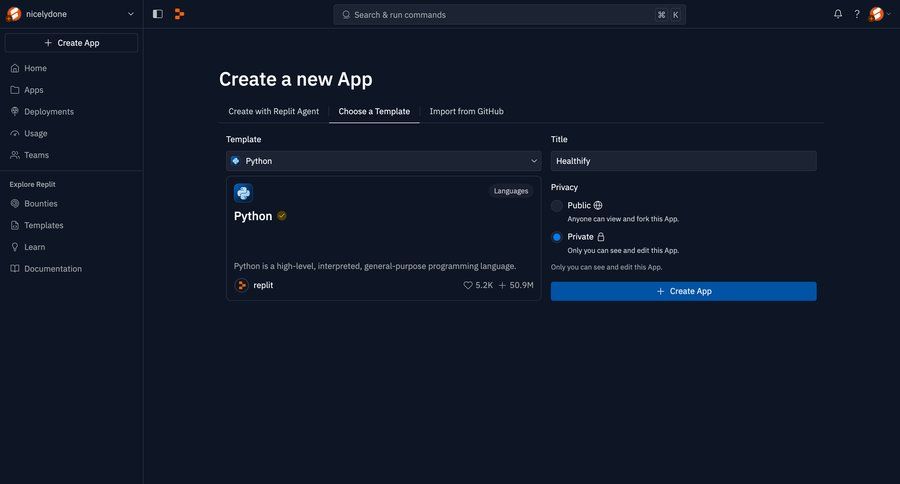Click the 'Create a new App' heading
This screenshot has width=900, height=484.
[296, 79]
